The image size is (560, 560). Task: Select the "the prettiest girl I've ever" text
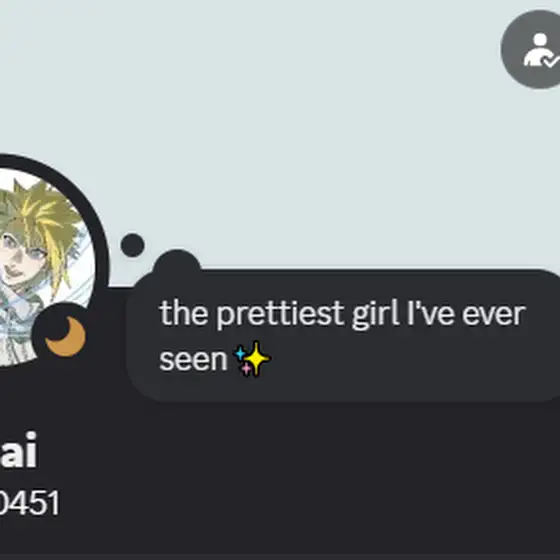342,314
